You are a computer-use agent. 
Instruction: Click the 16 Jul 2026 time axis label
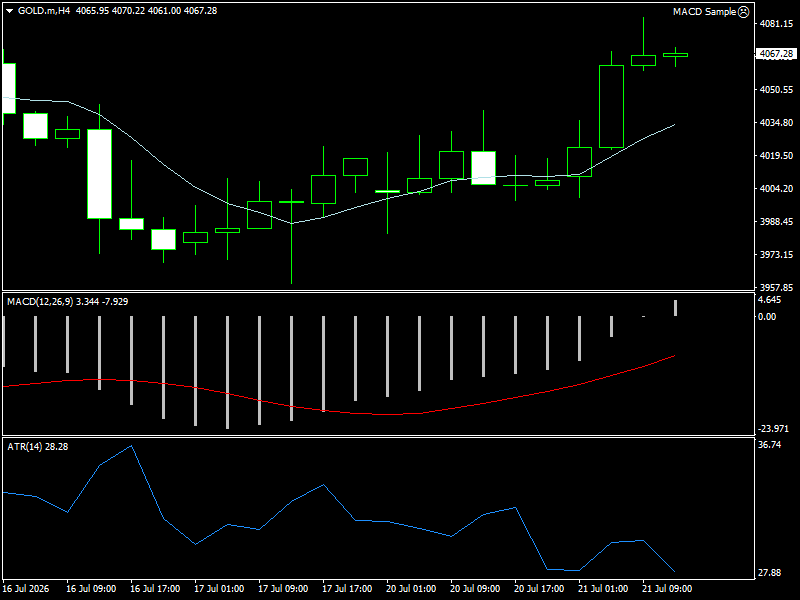[x=26, y=589]
